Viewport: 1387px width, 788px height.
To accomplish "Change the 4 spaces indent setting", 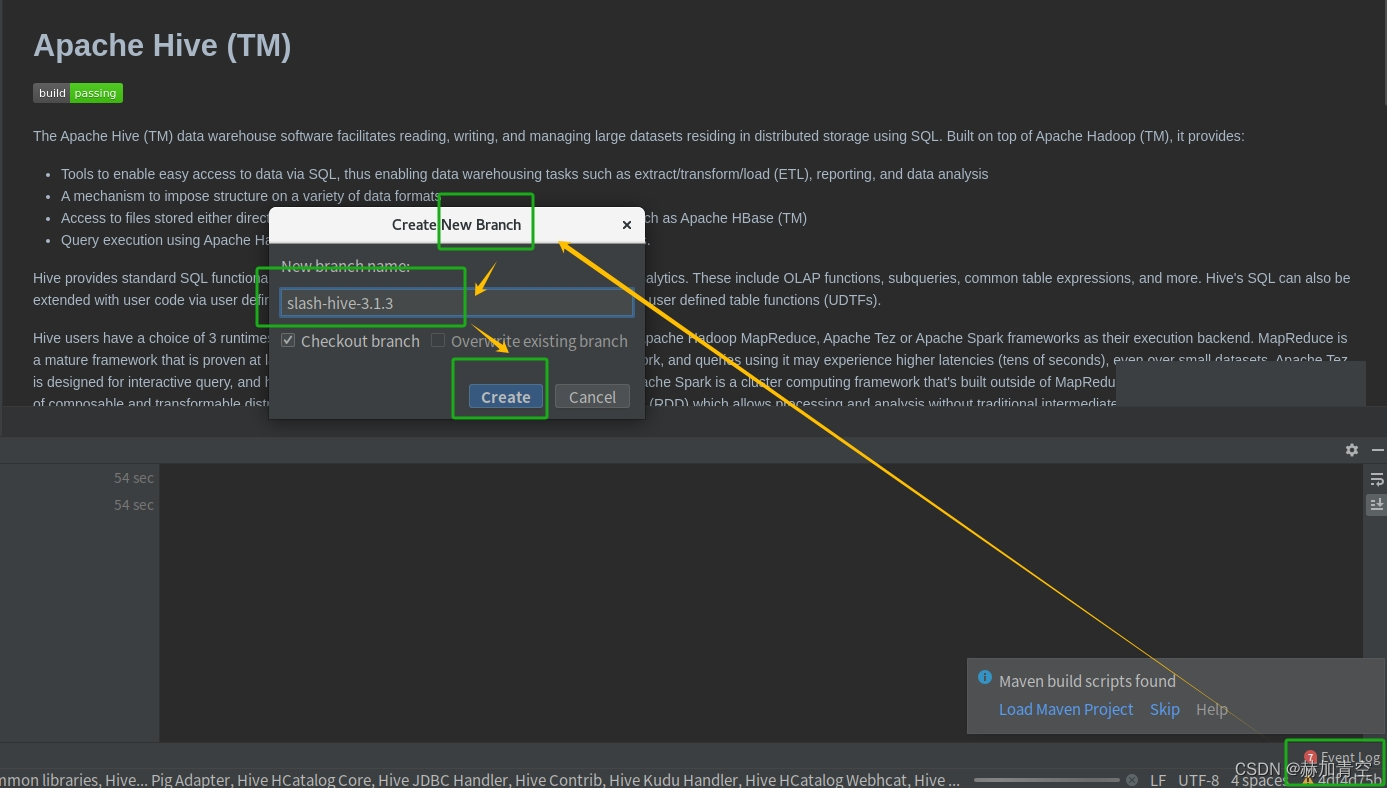I will (1260, 780).
